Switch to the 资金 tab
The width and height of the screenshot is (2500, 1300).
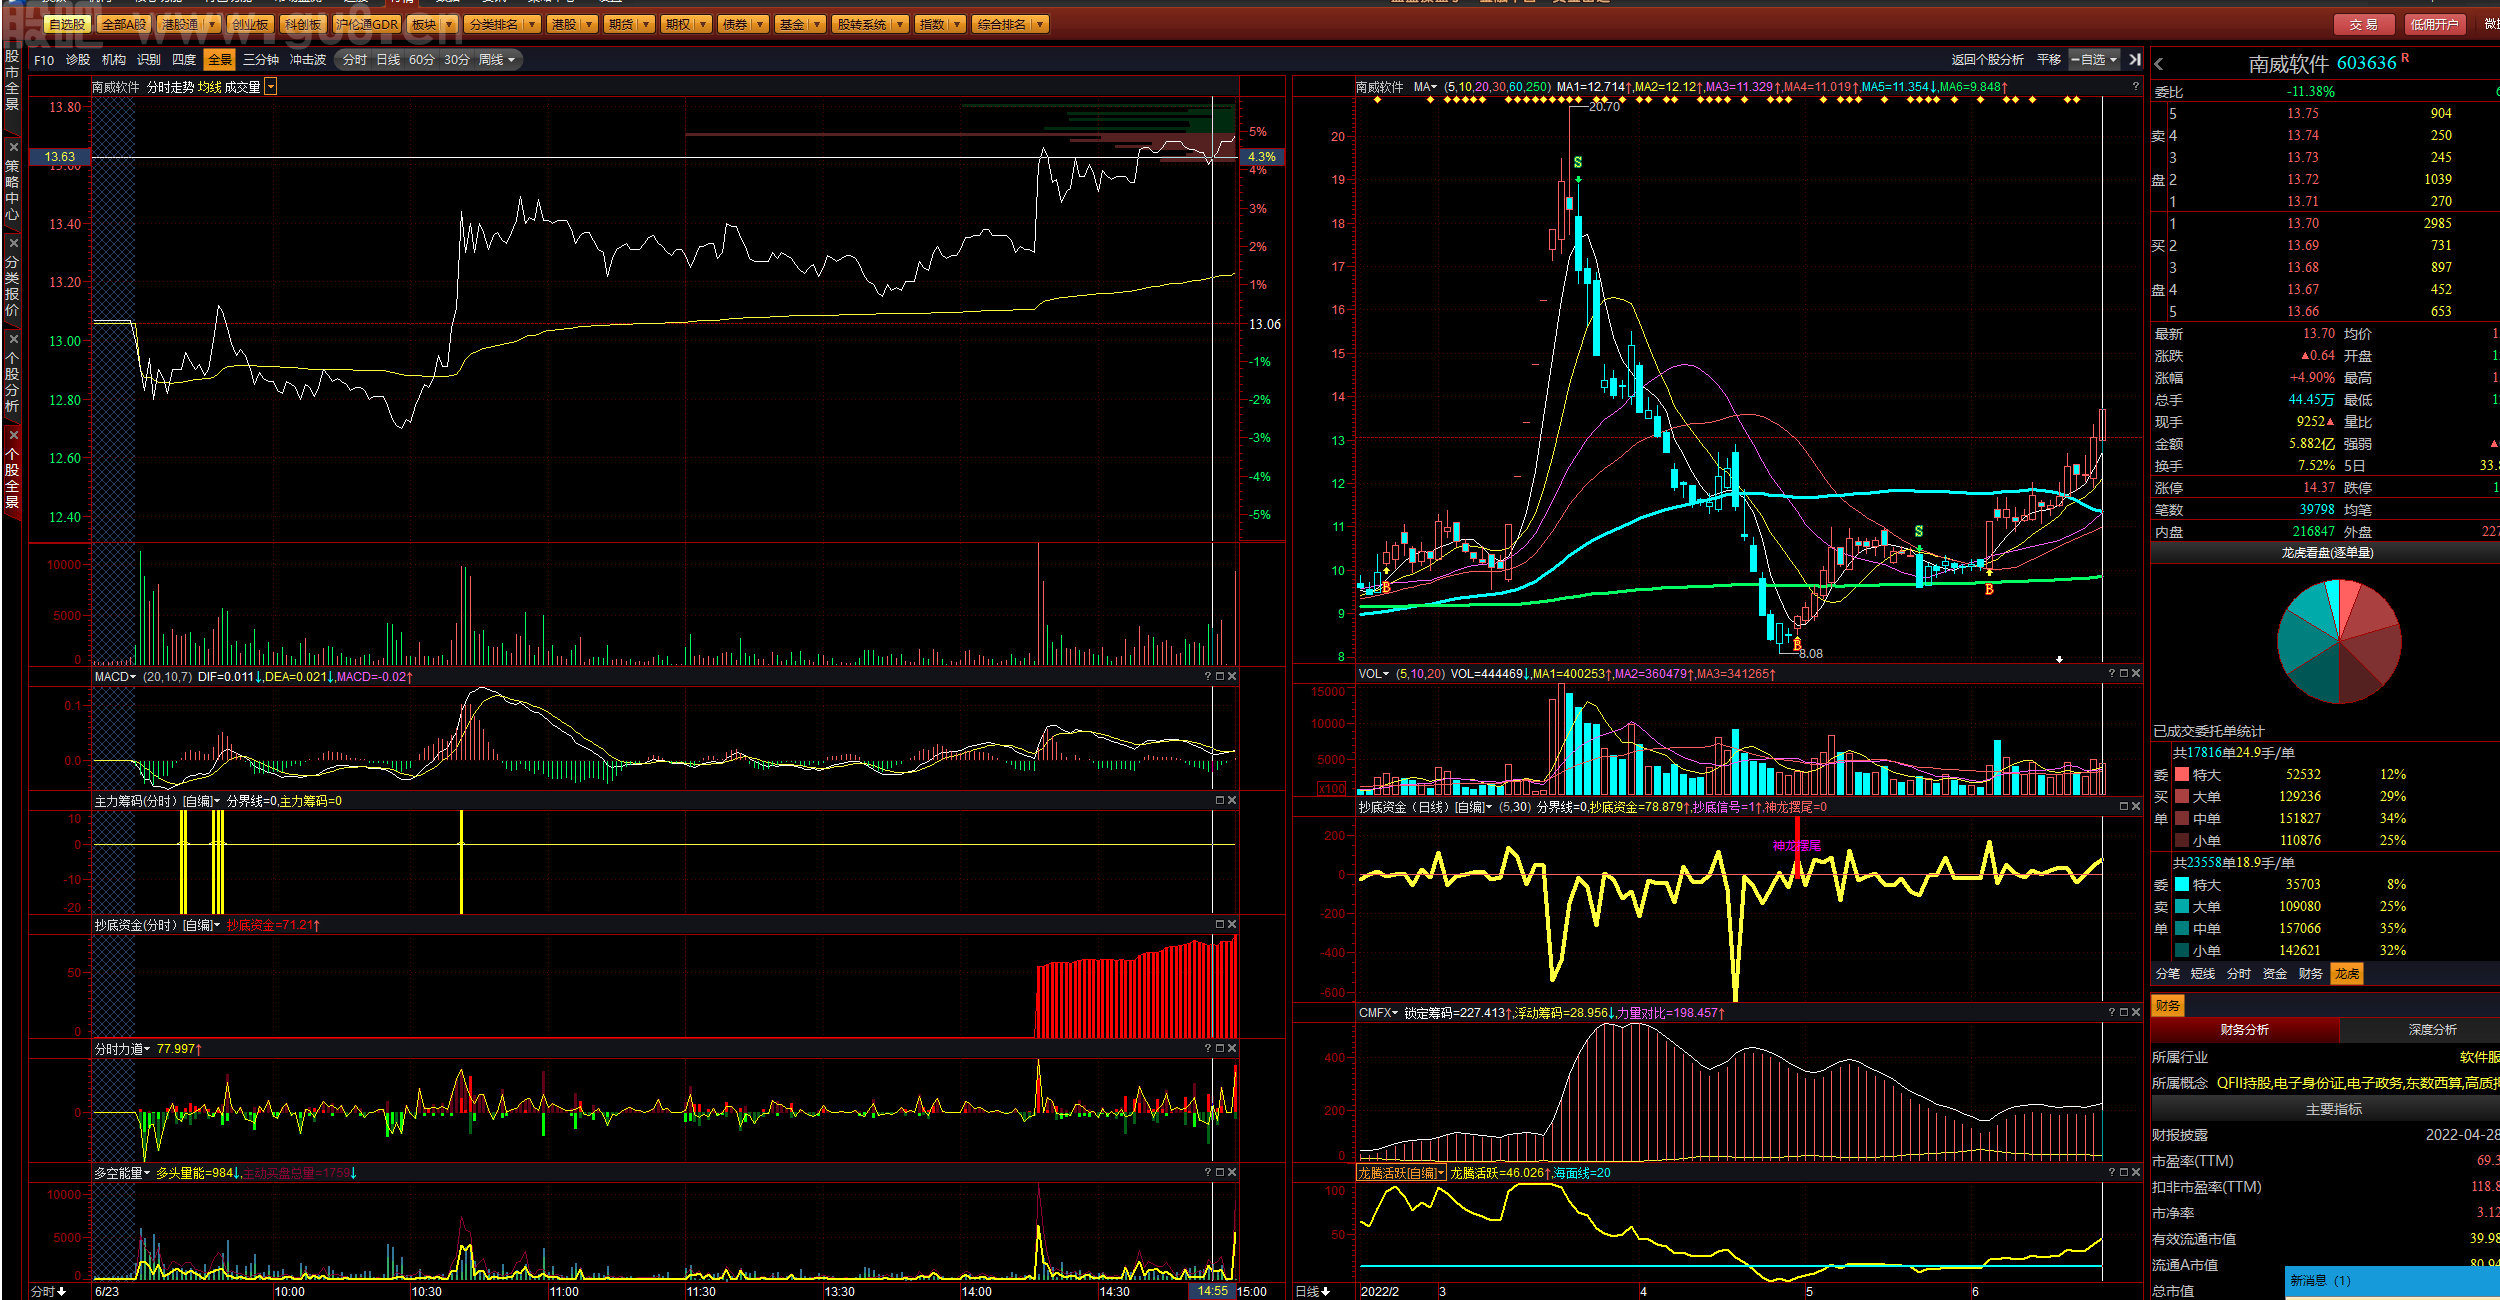click(x=2275, y=974)
